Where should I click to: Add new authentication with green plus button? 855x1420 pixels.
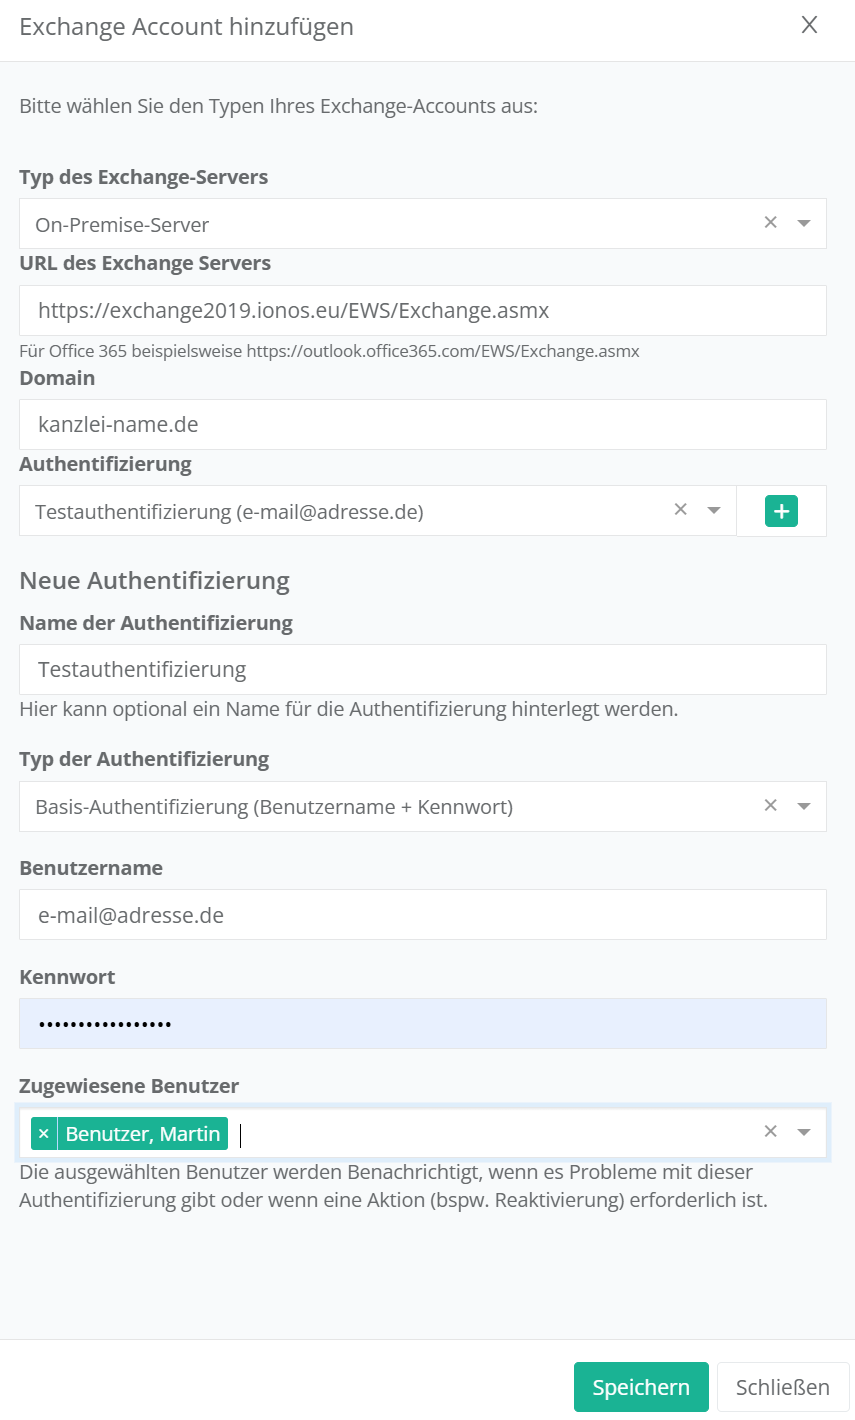(781, 511)
